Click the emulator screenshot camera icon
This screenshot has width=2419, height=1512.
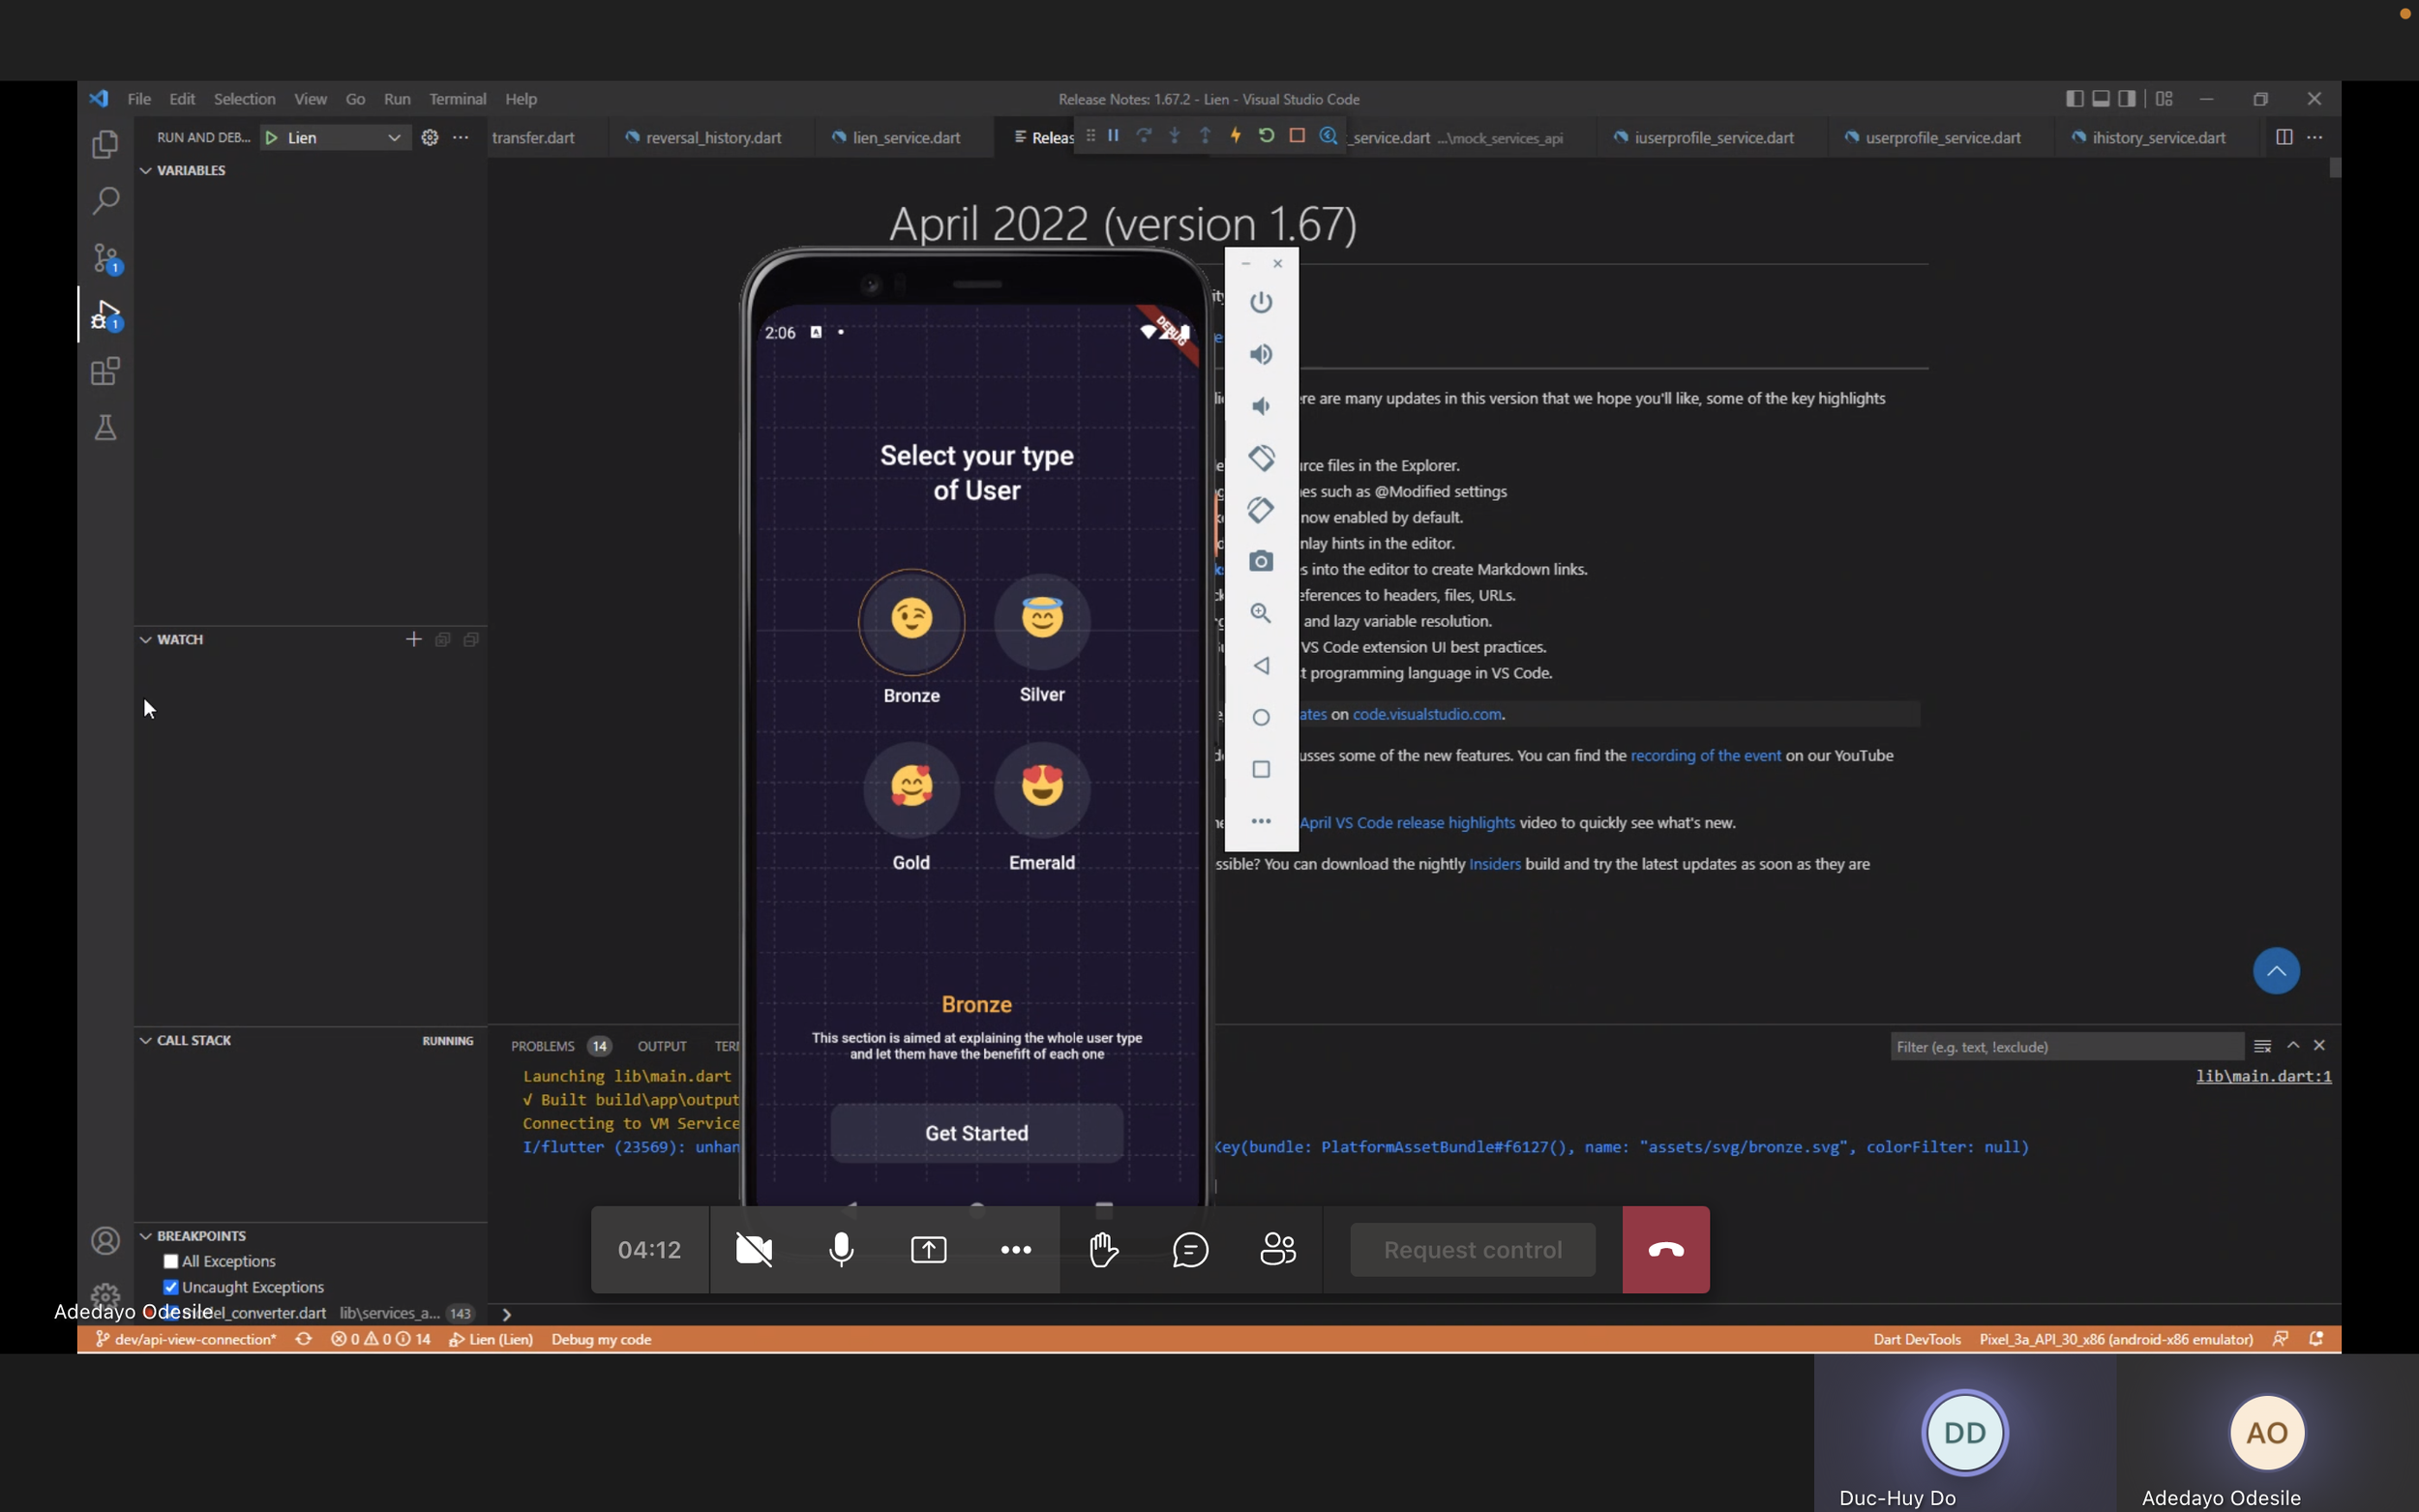[1261, 561]
